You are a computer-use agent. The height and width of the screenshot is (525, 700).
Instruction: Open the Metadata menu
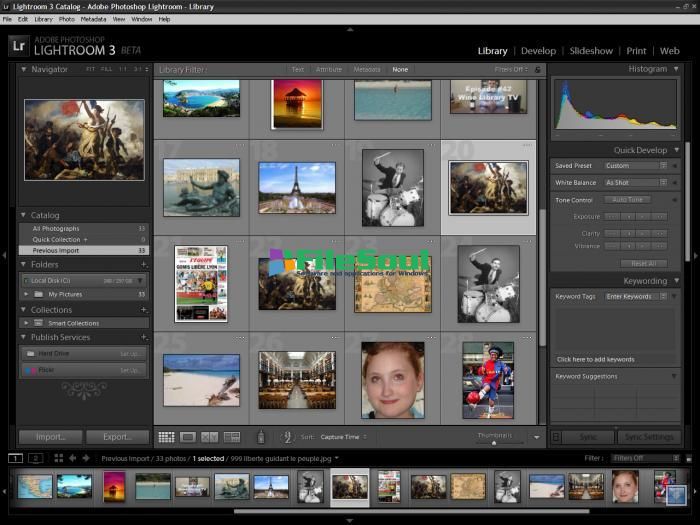(93, 19)
